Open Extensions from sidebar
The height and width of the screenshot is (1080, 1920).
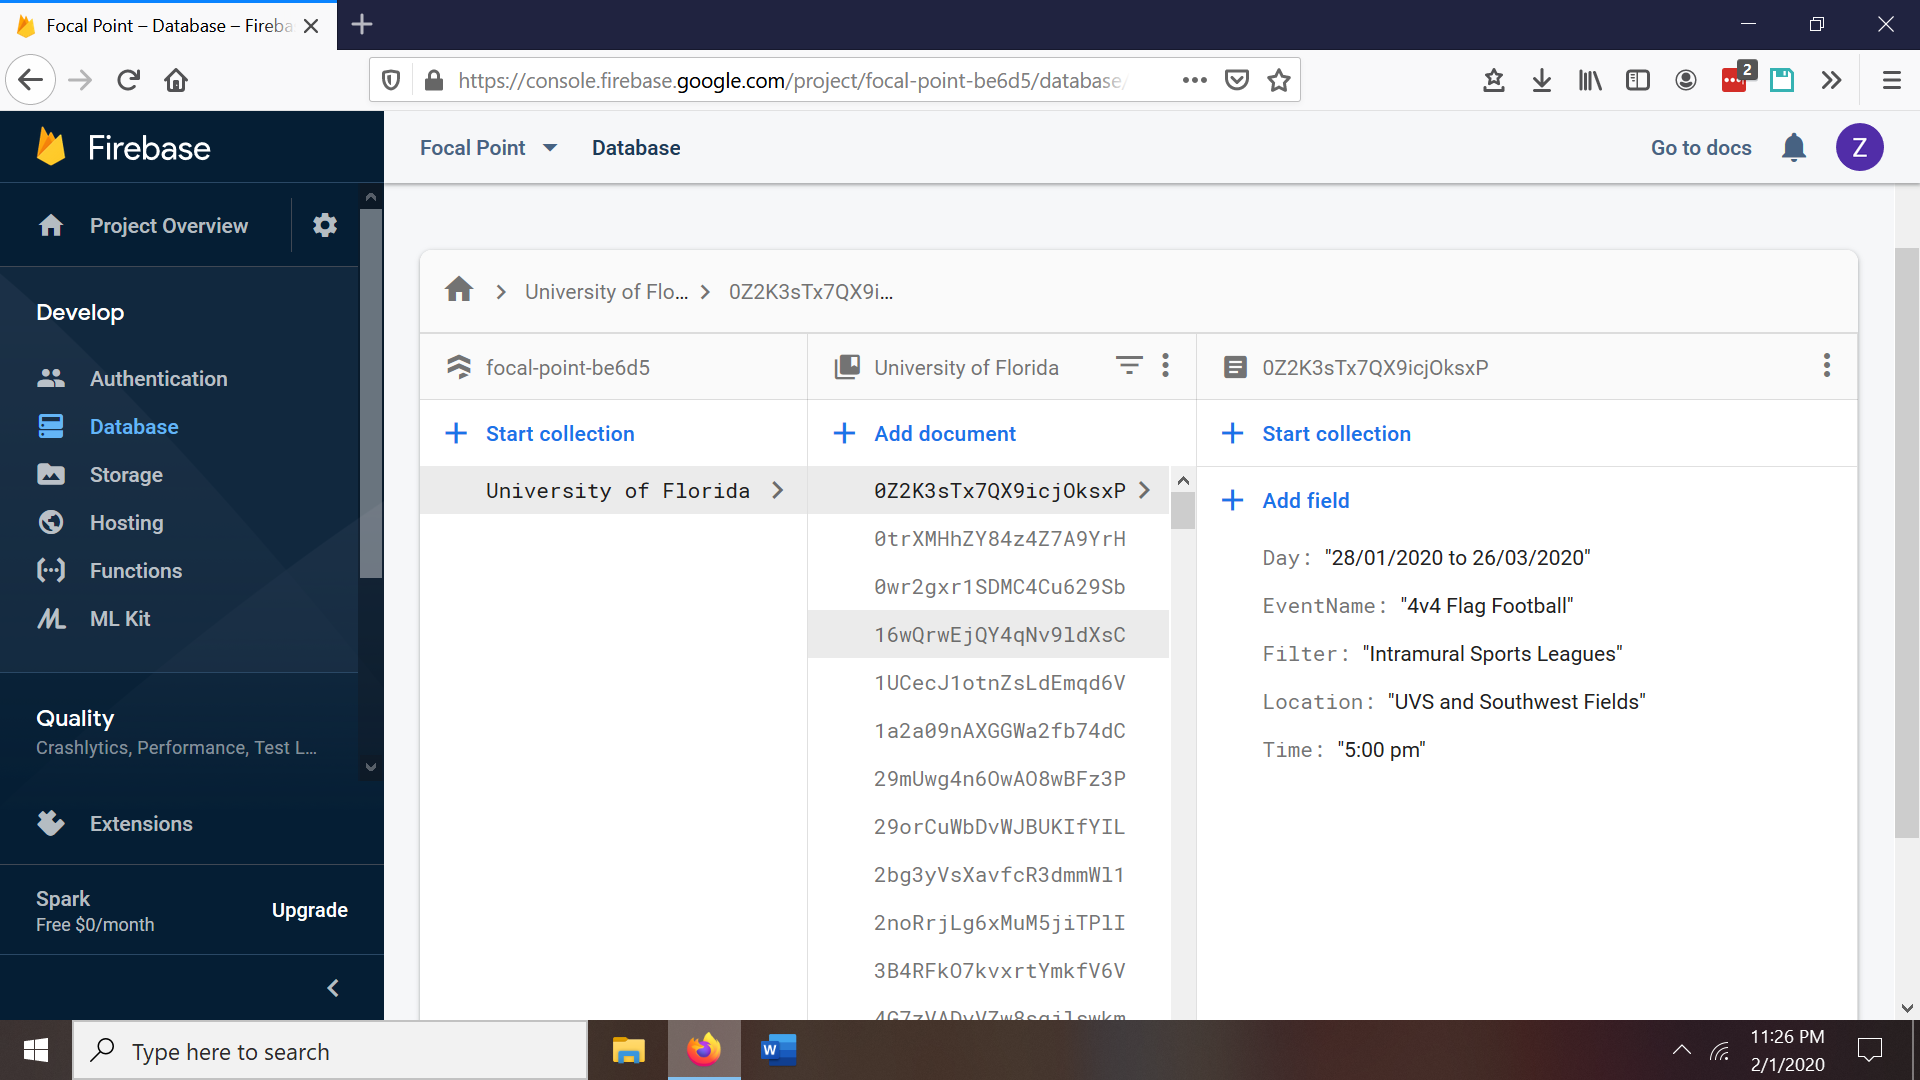[141, 824]
